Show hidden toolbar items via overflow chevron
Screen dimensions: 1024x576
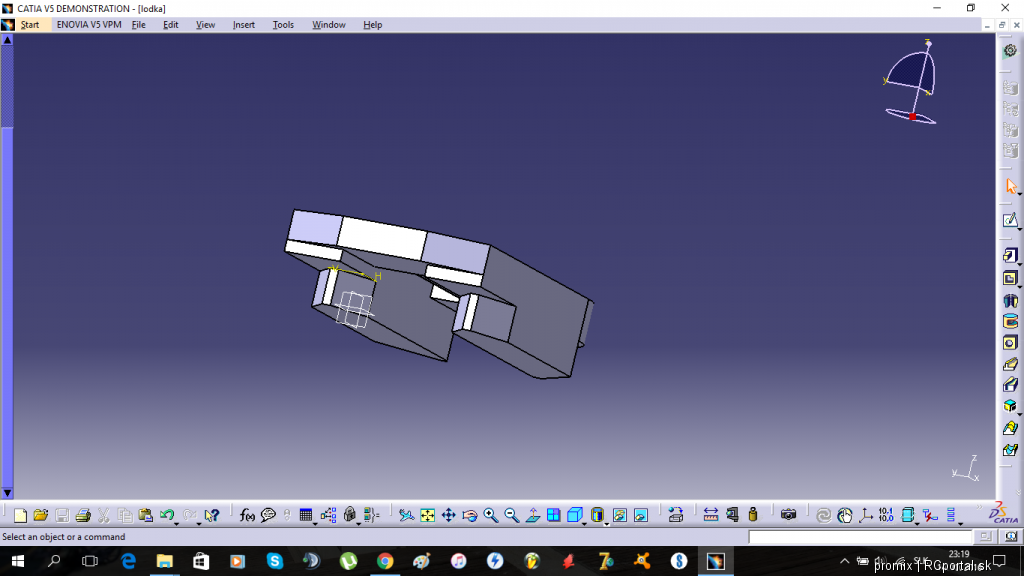tap(978, 509)
